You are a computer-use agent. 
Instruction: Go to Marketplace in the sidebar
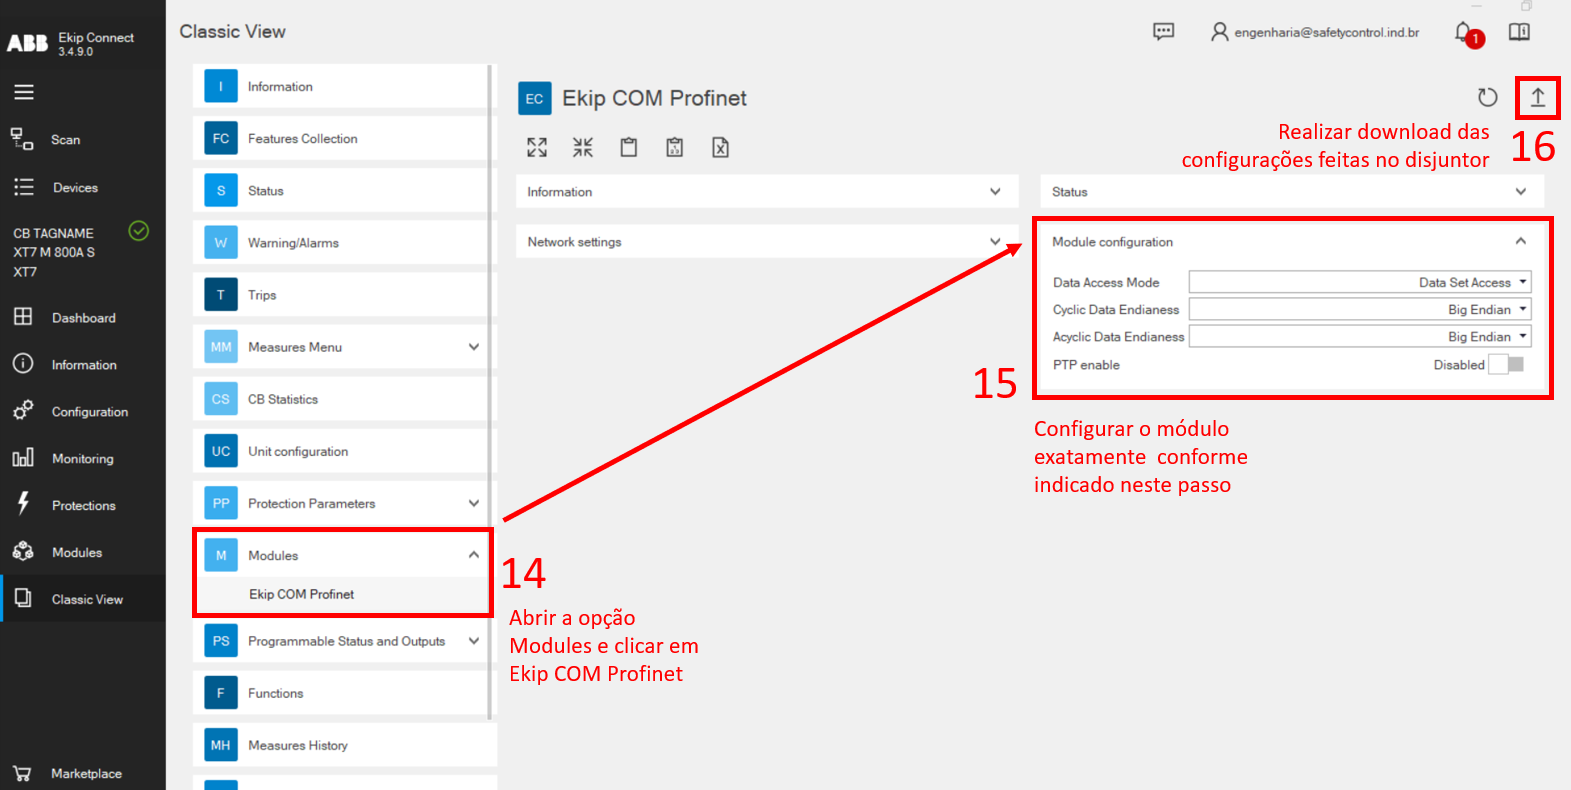point(86,773)
